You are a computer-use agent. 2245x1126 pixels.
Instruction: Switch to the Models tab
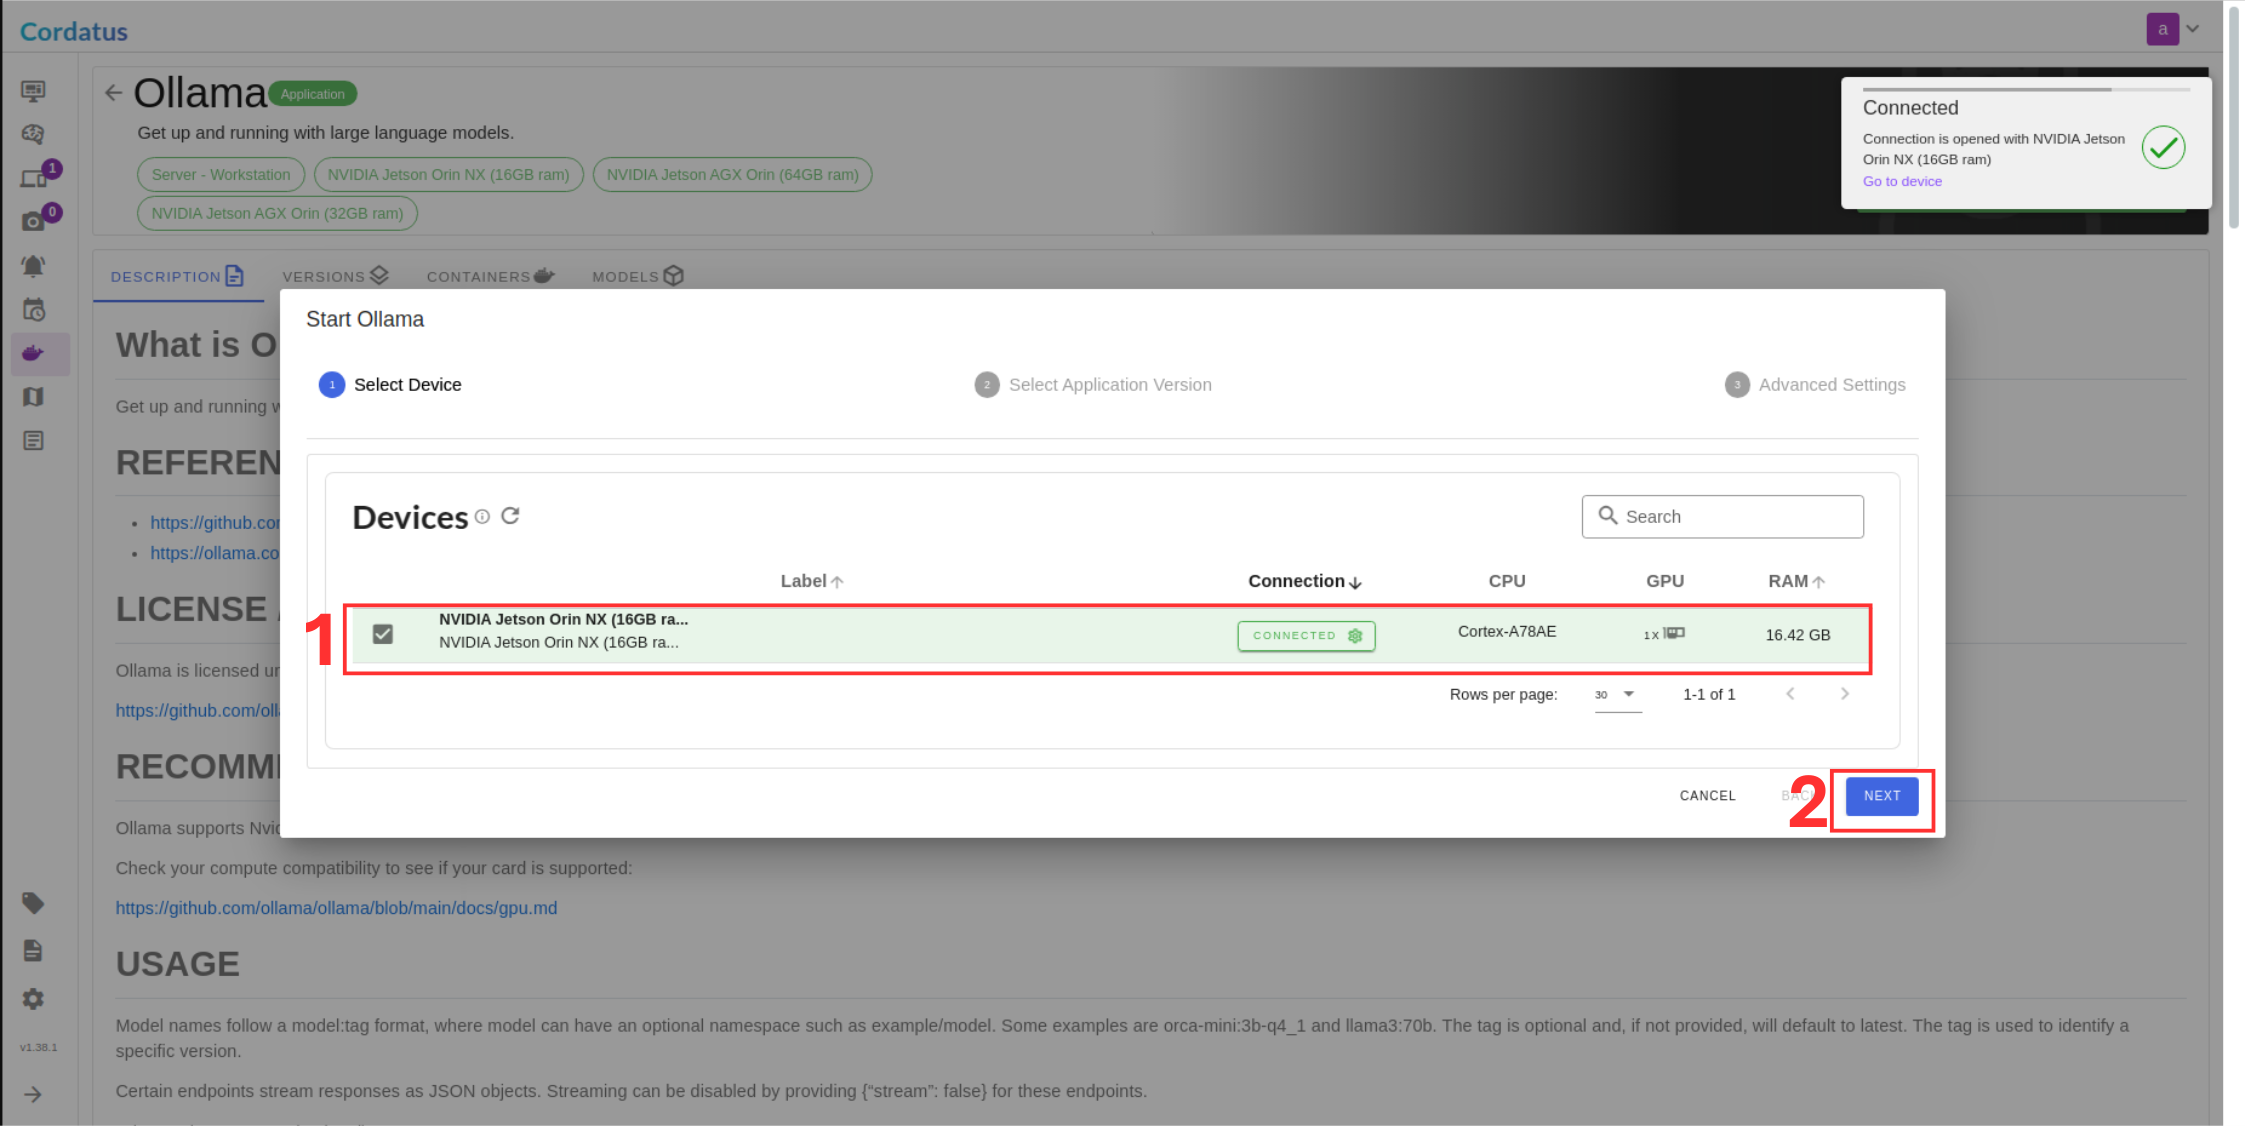pos(637,276)
